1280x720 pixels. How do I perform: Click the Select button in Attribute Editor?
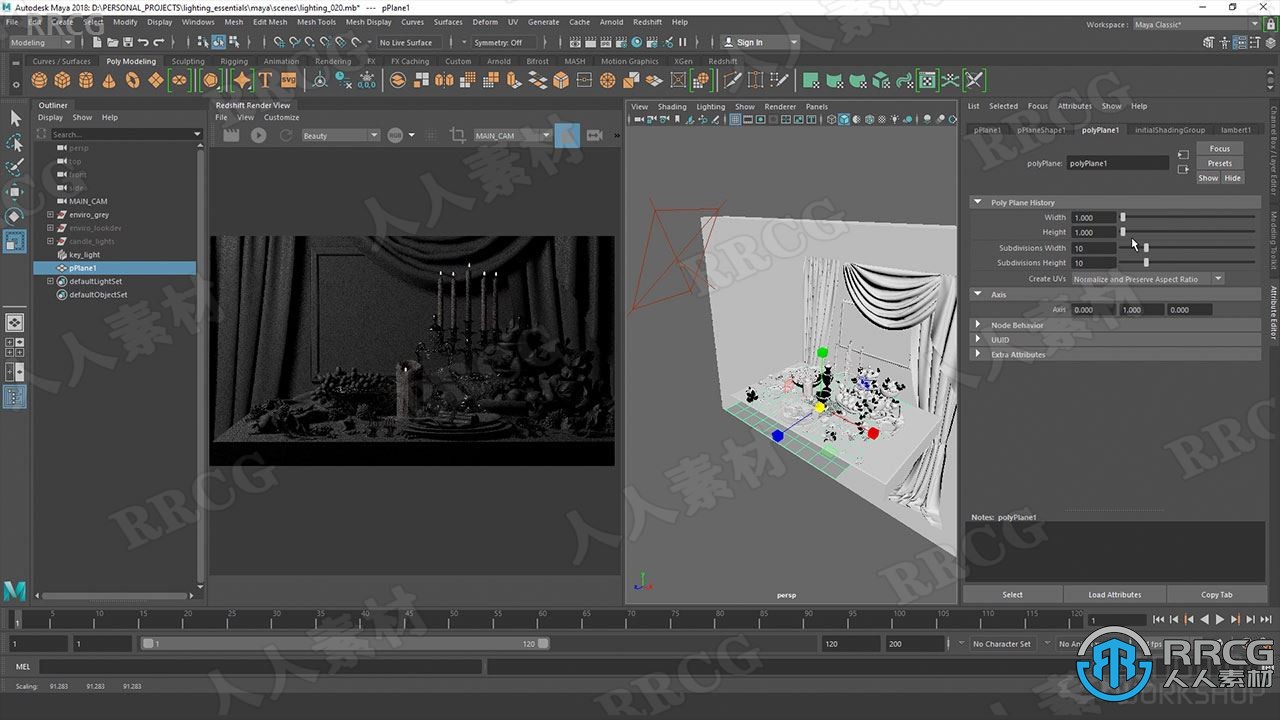point(1012,594)
